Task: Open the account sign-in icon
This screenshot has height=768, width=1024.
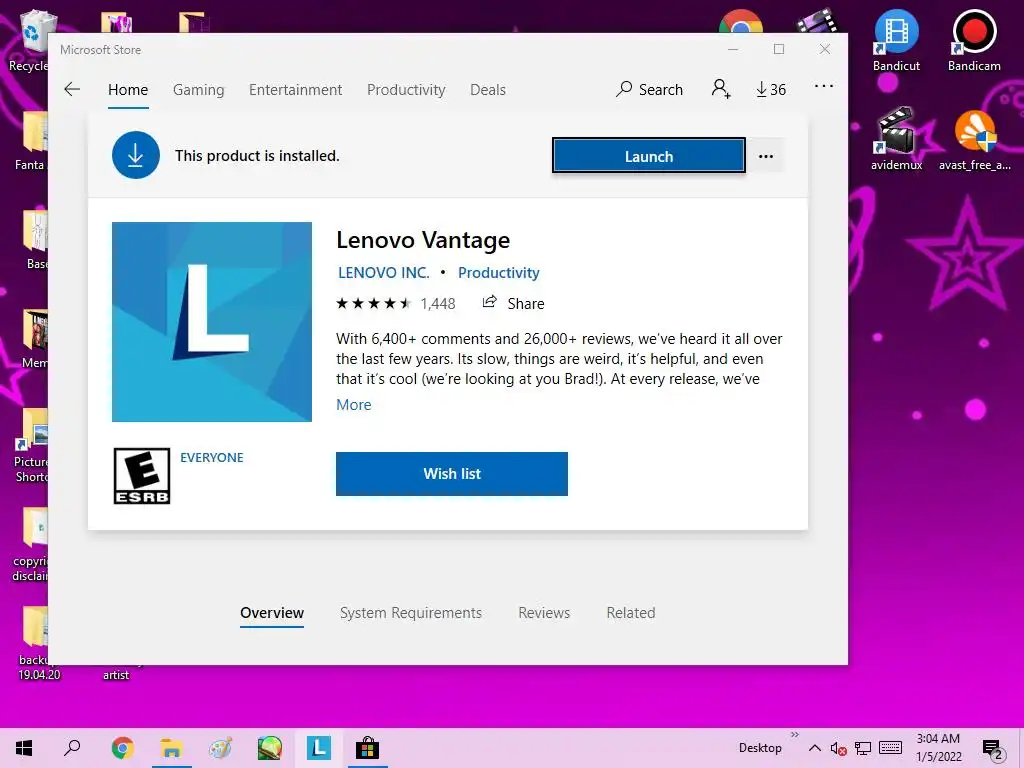Action: (x=721, y=88)
